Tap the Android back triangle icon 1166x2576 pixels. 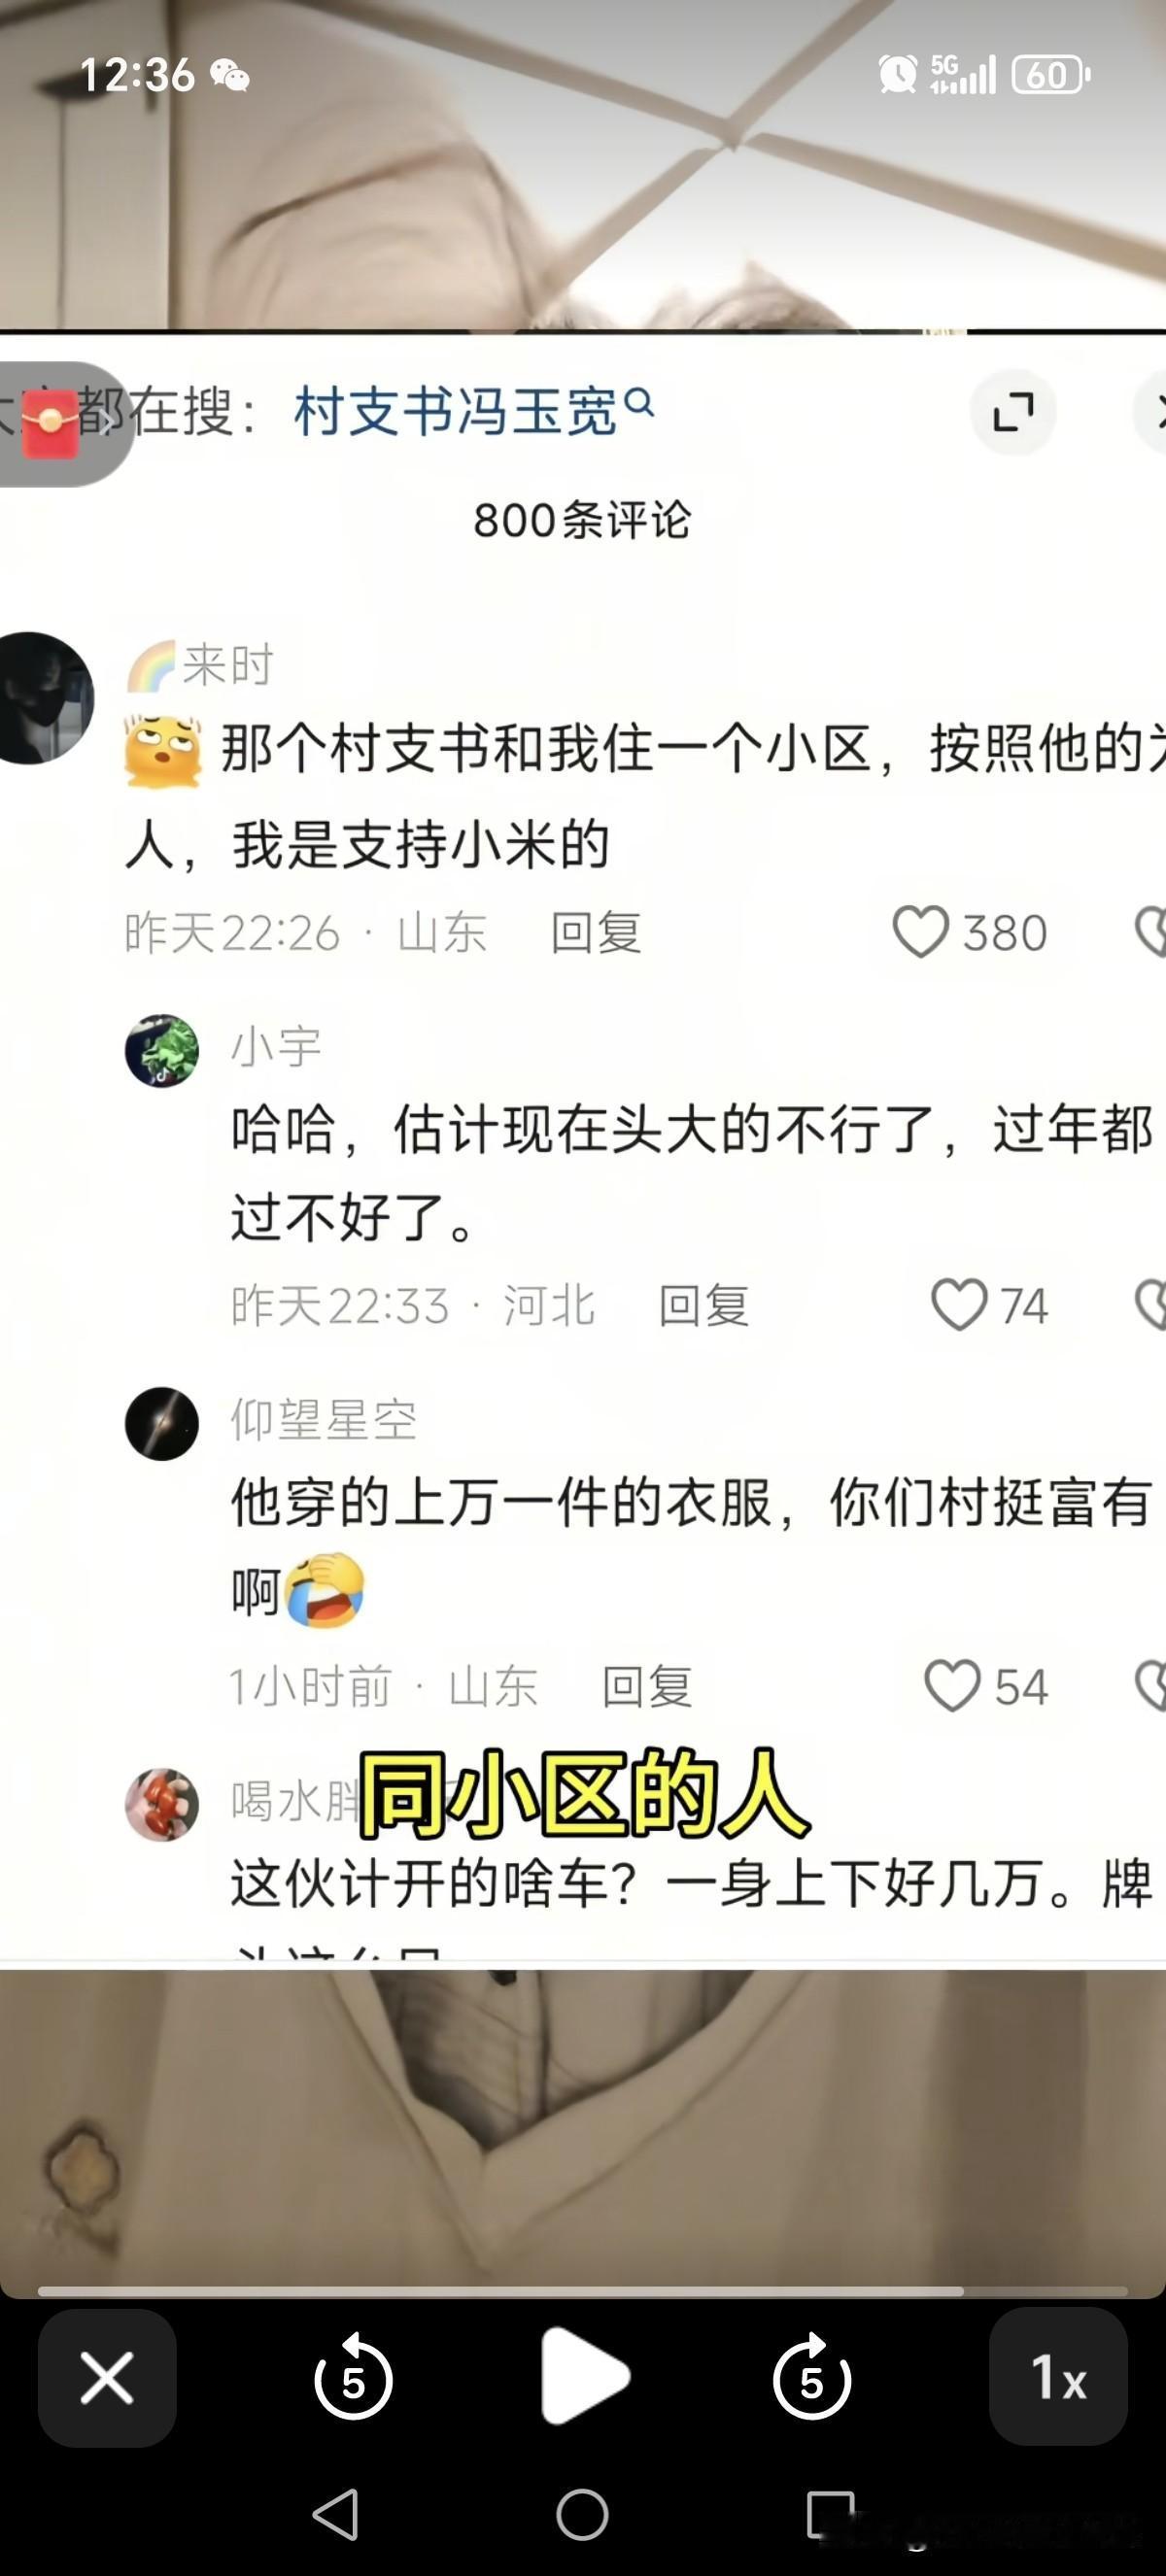click(x=337, y=2514)
